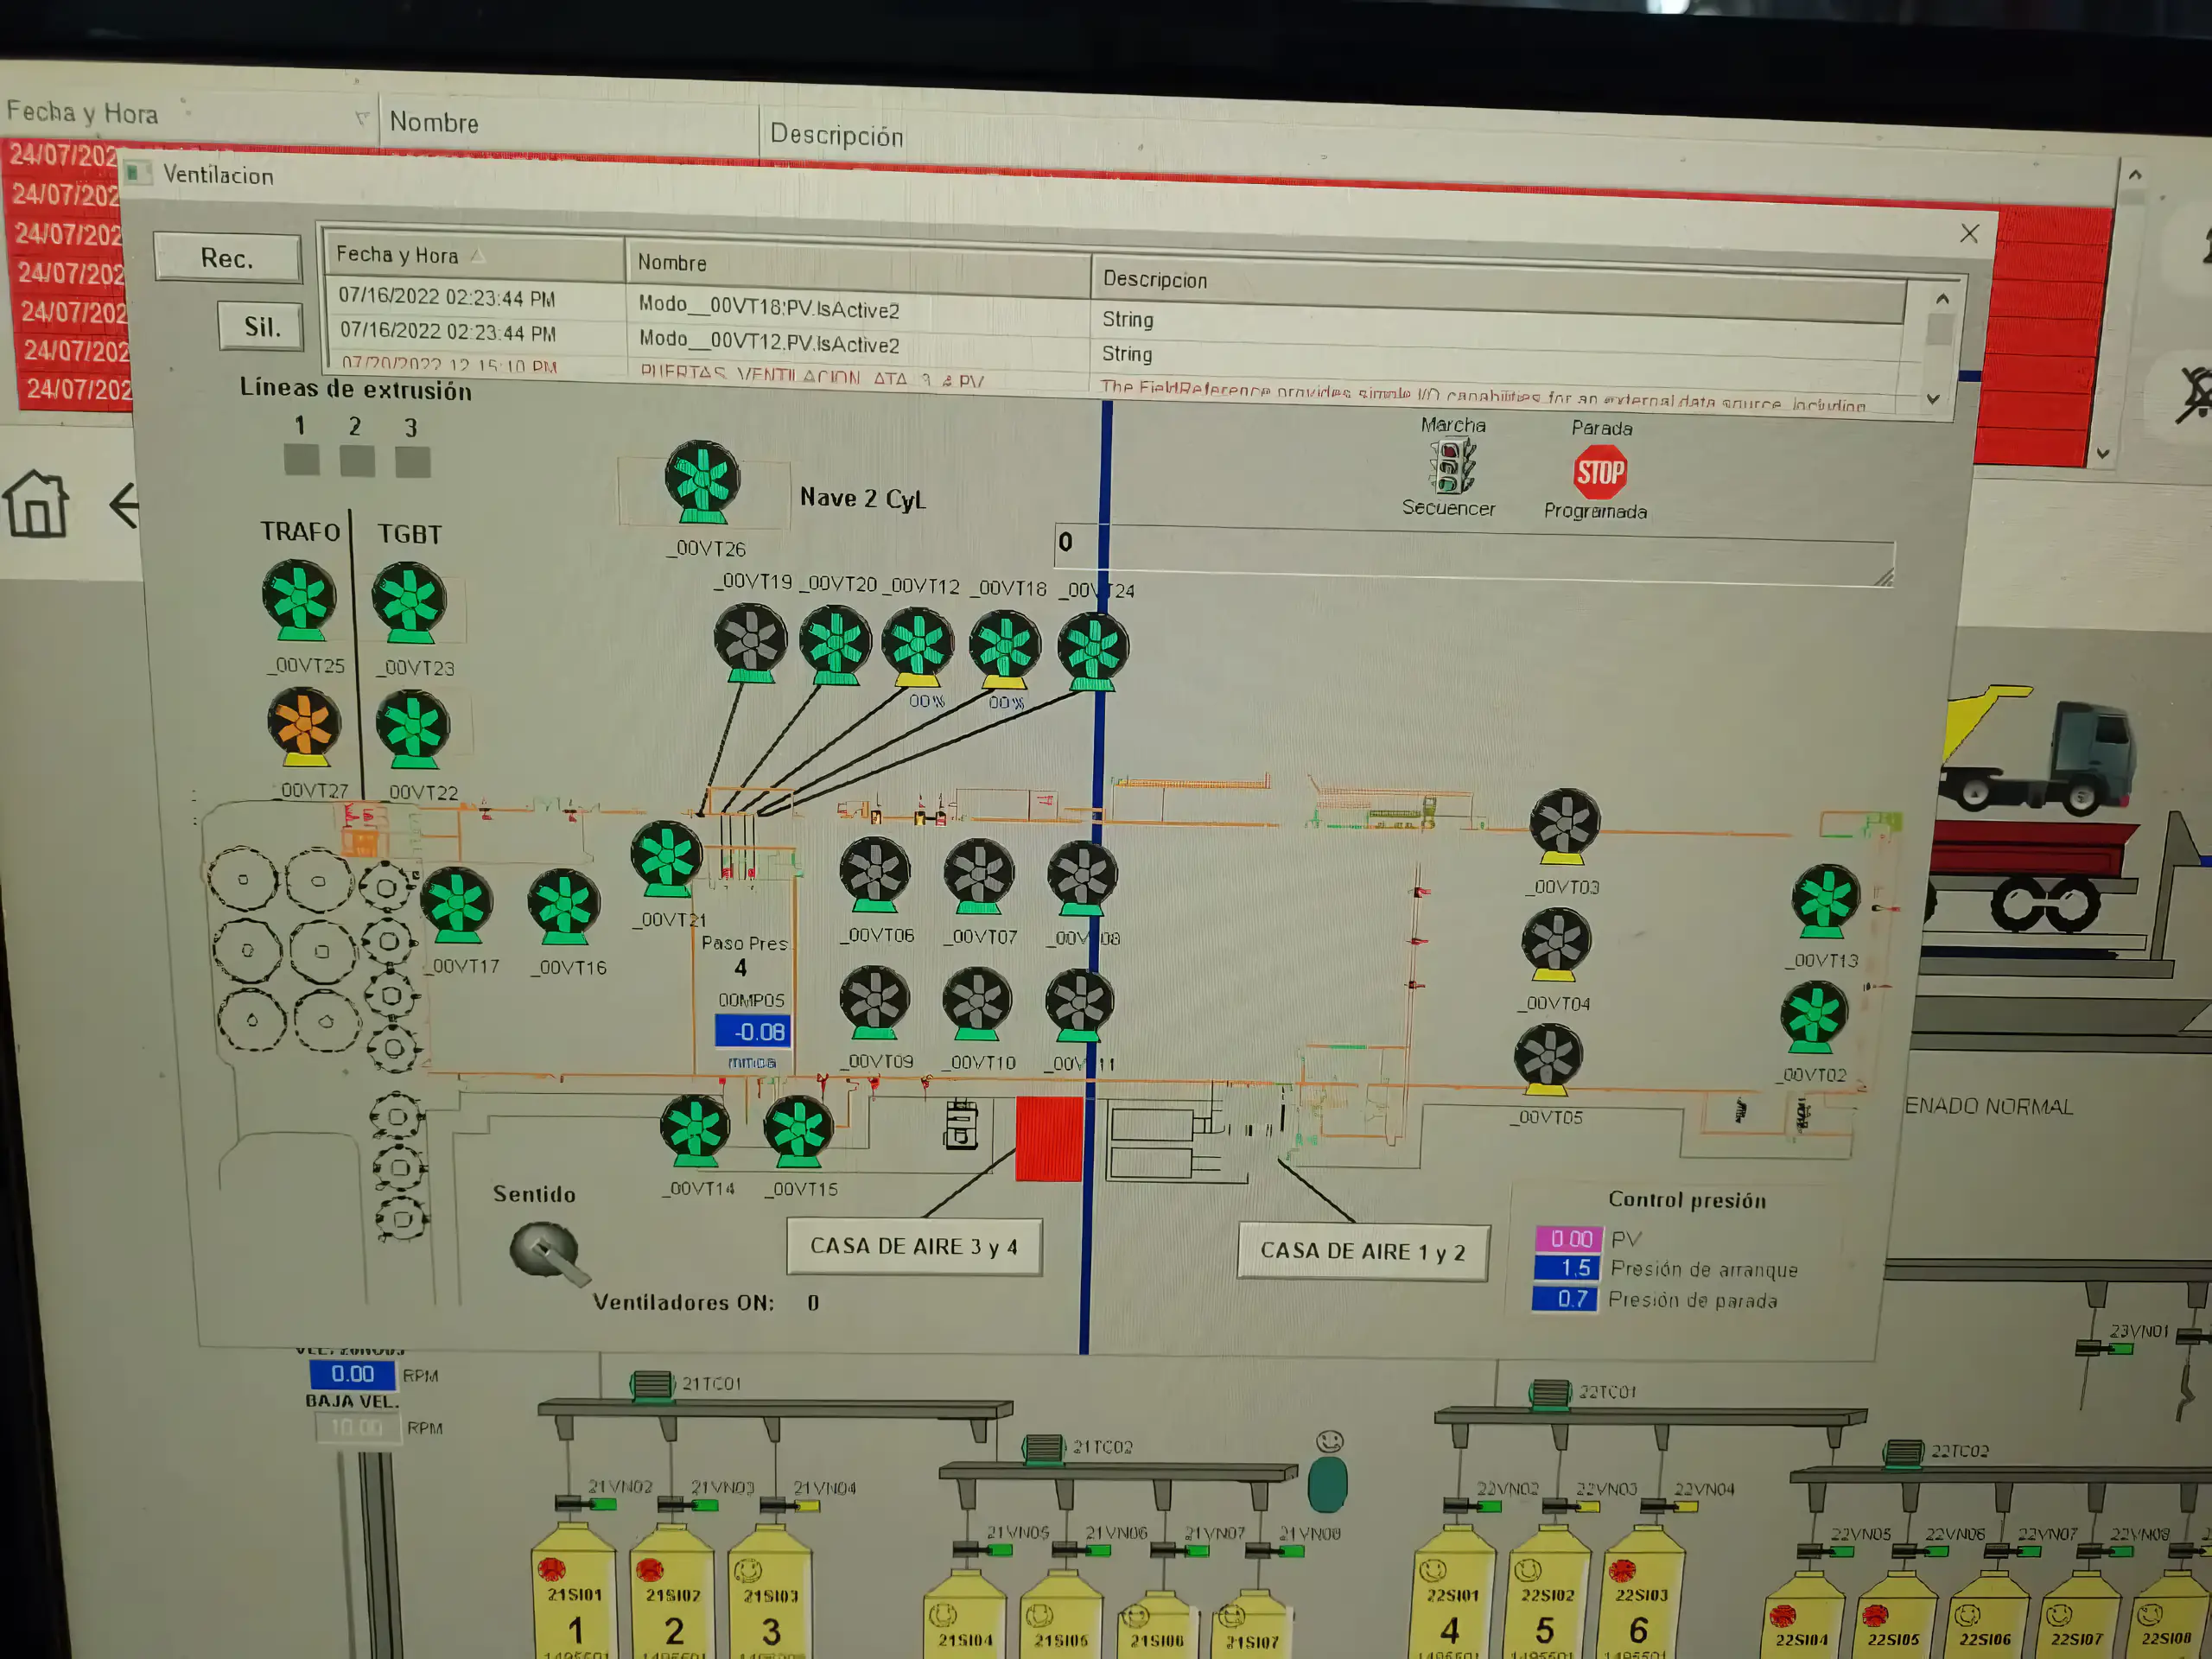Viewport: 2212px width, 1659px height.
Task: Click the _00VT04 fan icon
Action: point(1556,945)
